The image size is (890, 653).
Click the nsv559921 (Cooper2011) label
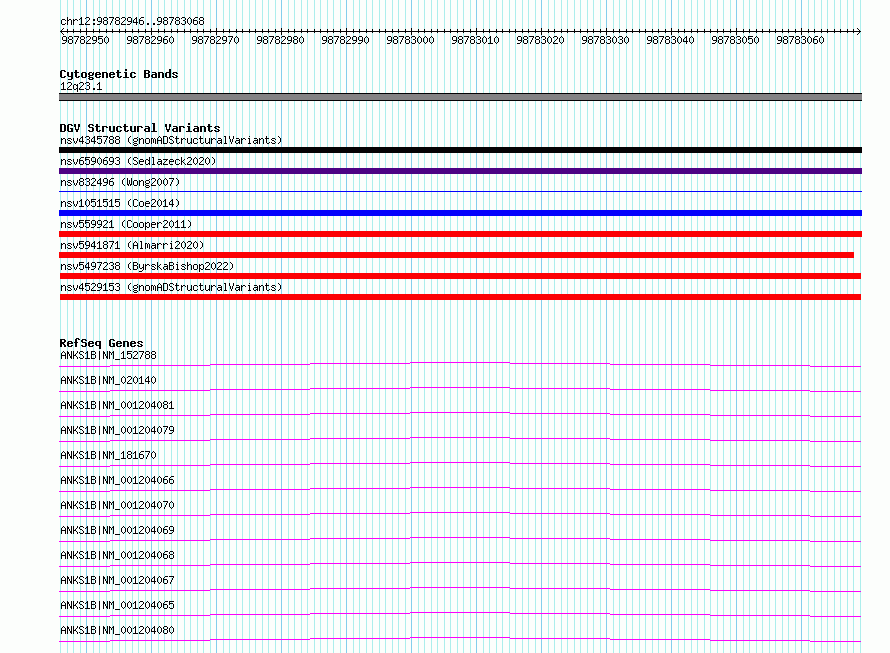click(x=126, y=224)
